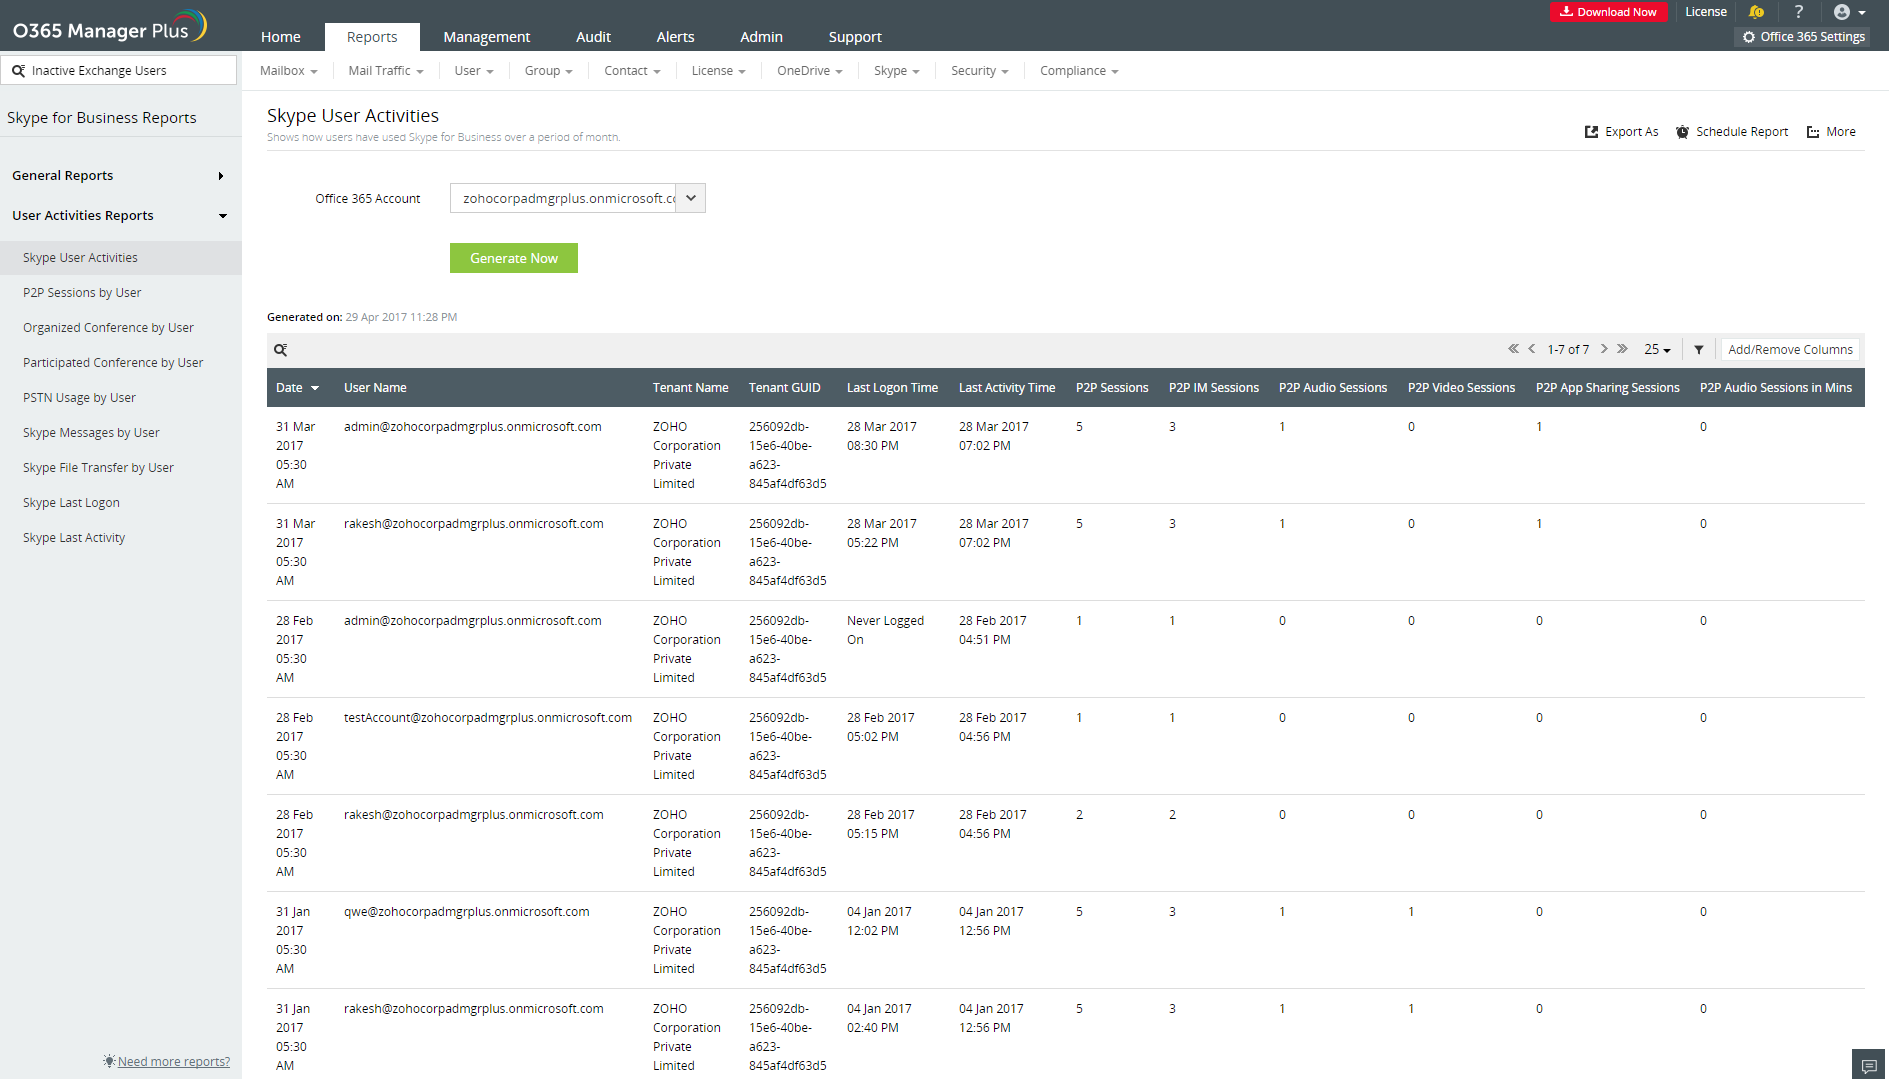The image size is (1889, 1079).
Task: Open the user account avatar menu
Action: point(1849,12)
